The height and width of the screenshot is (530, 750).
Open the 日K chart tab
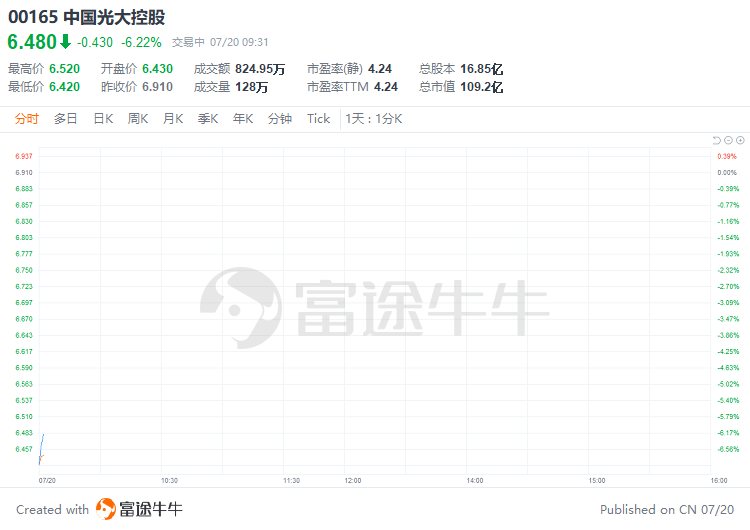[103, 119]
